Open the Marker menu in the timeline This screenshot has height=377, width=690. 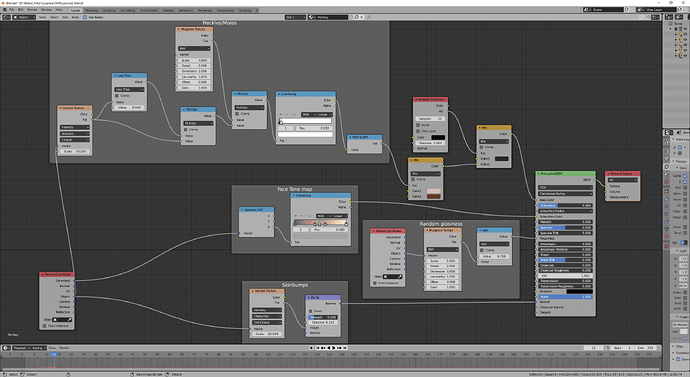[64, 348]
